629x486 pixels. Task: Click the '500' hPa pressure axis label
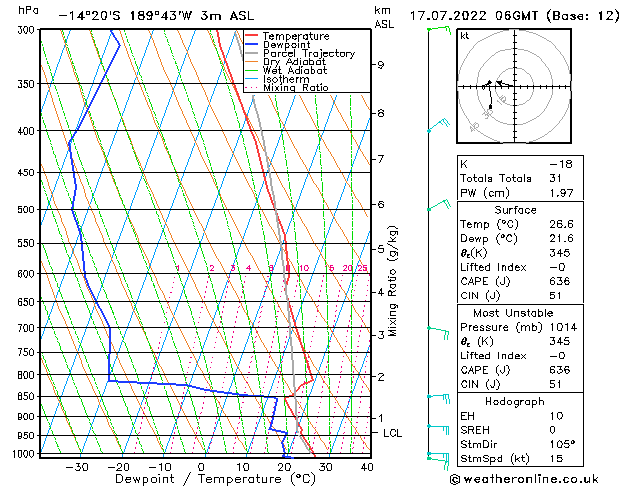point(28,210)
